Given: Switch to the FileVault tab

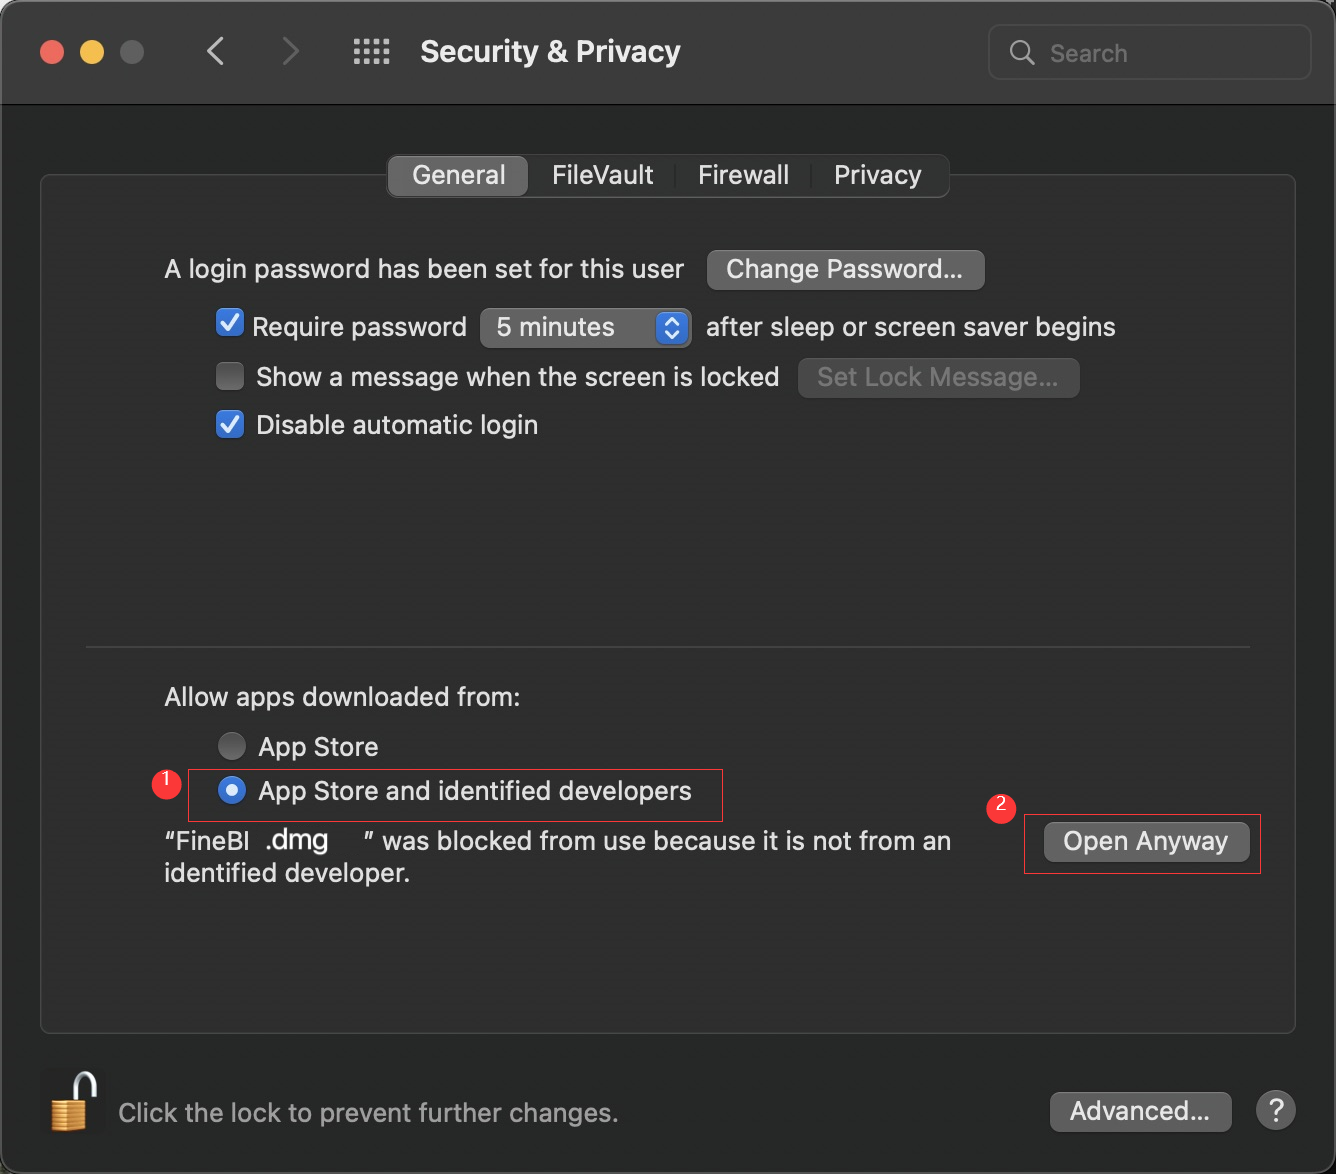Looking at the screenshot, I should coord(602,176).
